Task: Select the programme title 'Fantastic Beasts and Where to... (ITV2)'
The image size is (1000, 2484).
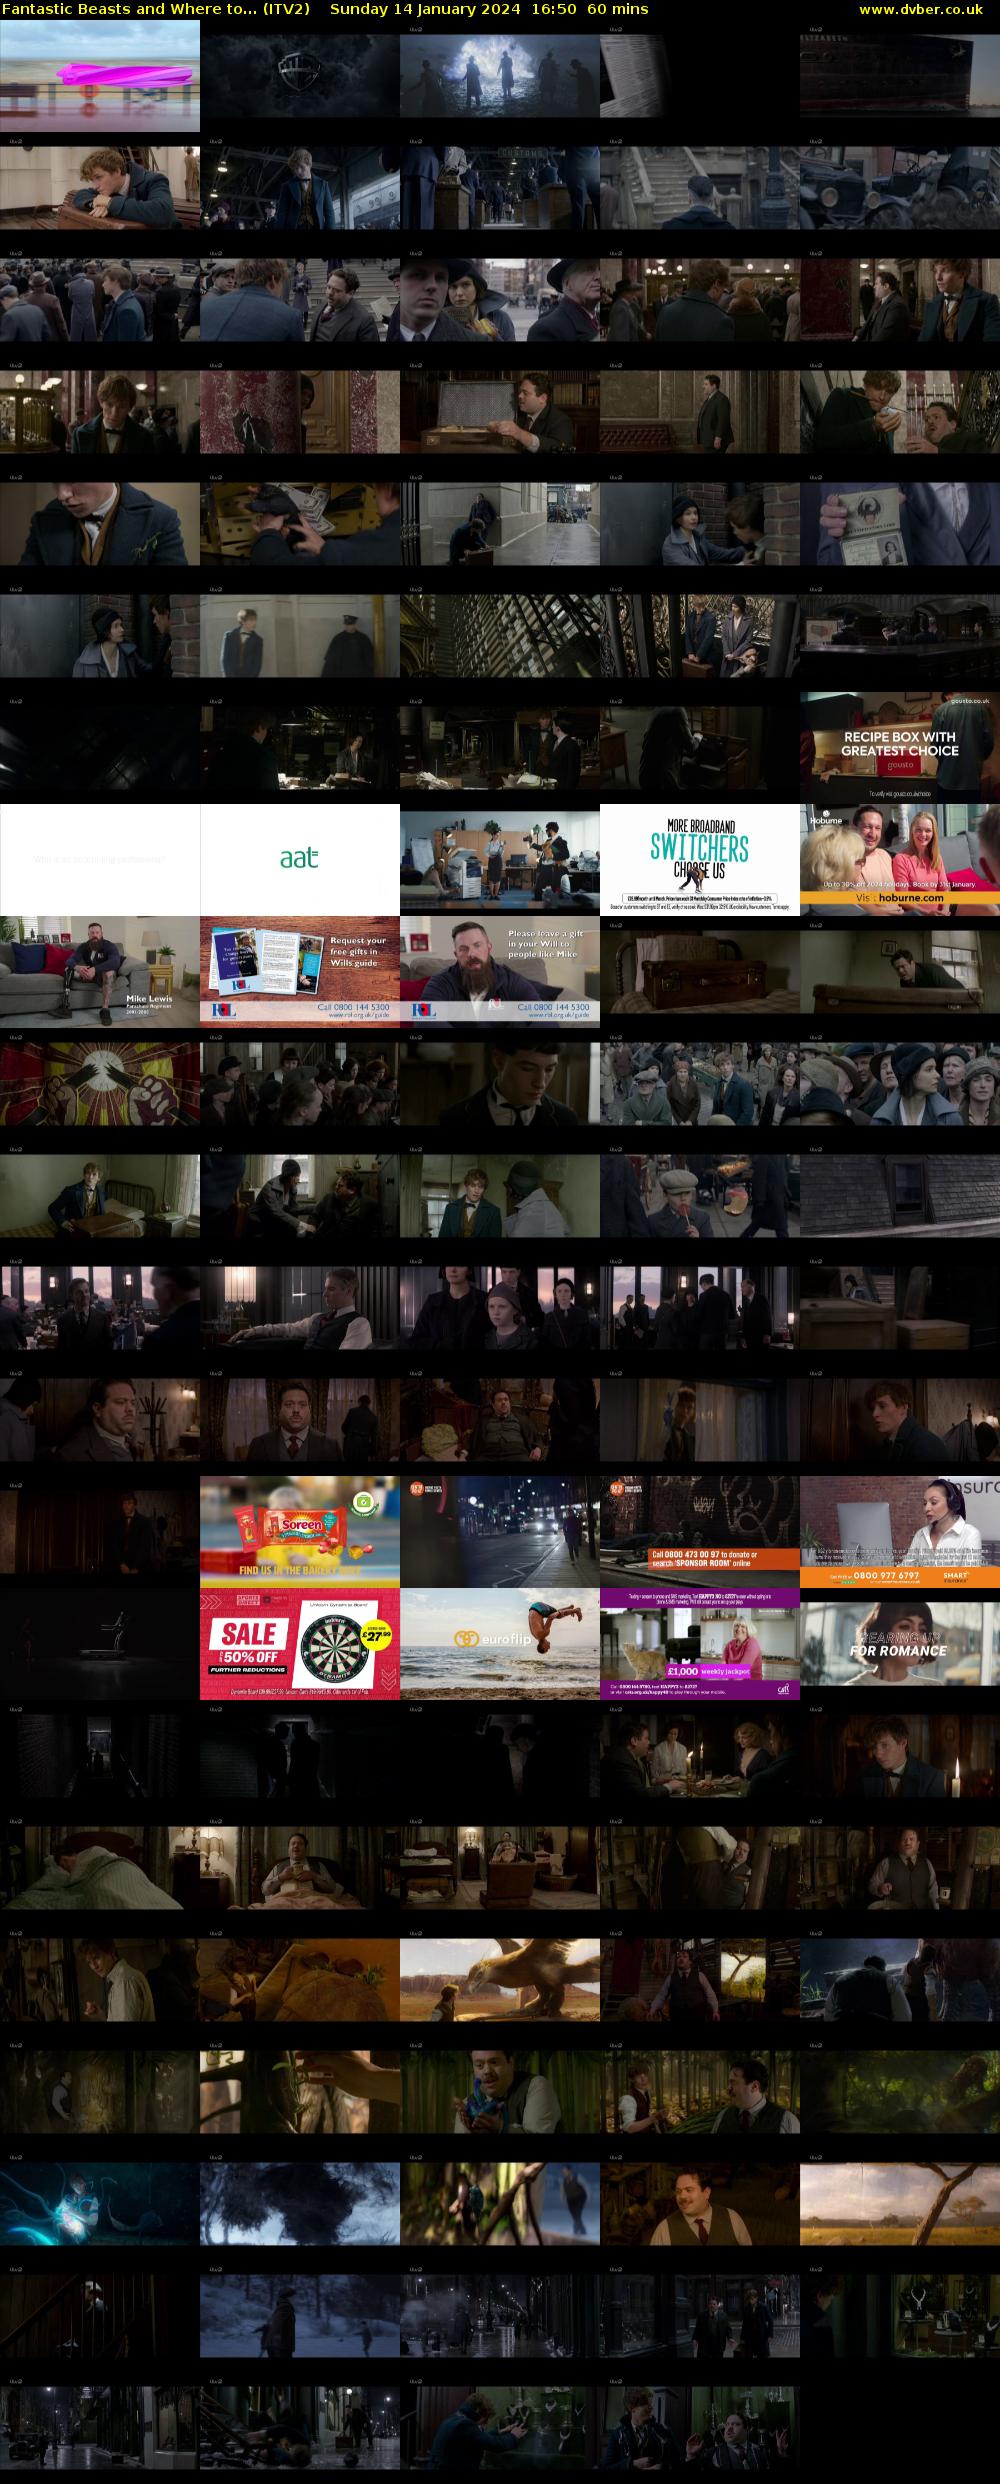Action: point(156,9)
